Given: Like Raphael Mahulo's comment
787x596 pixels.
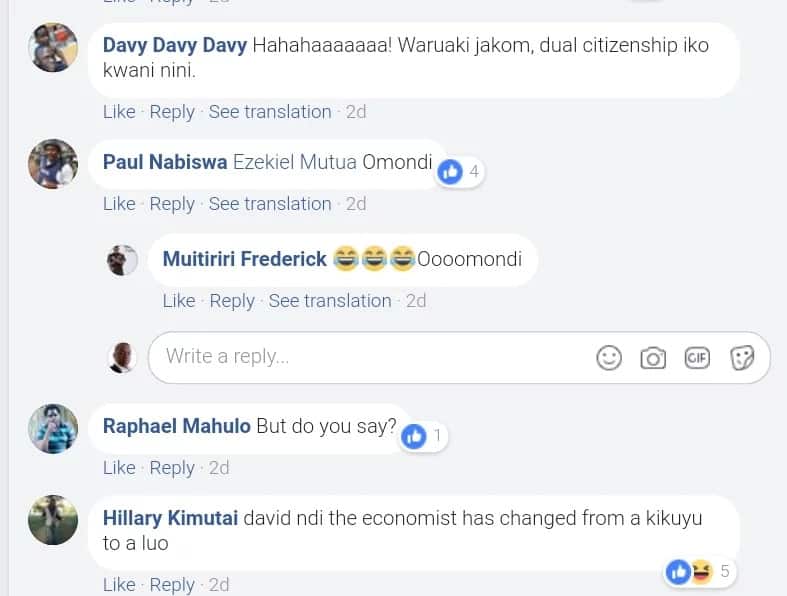Looking at the screenshot, I should [x=119, y=467].
